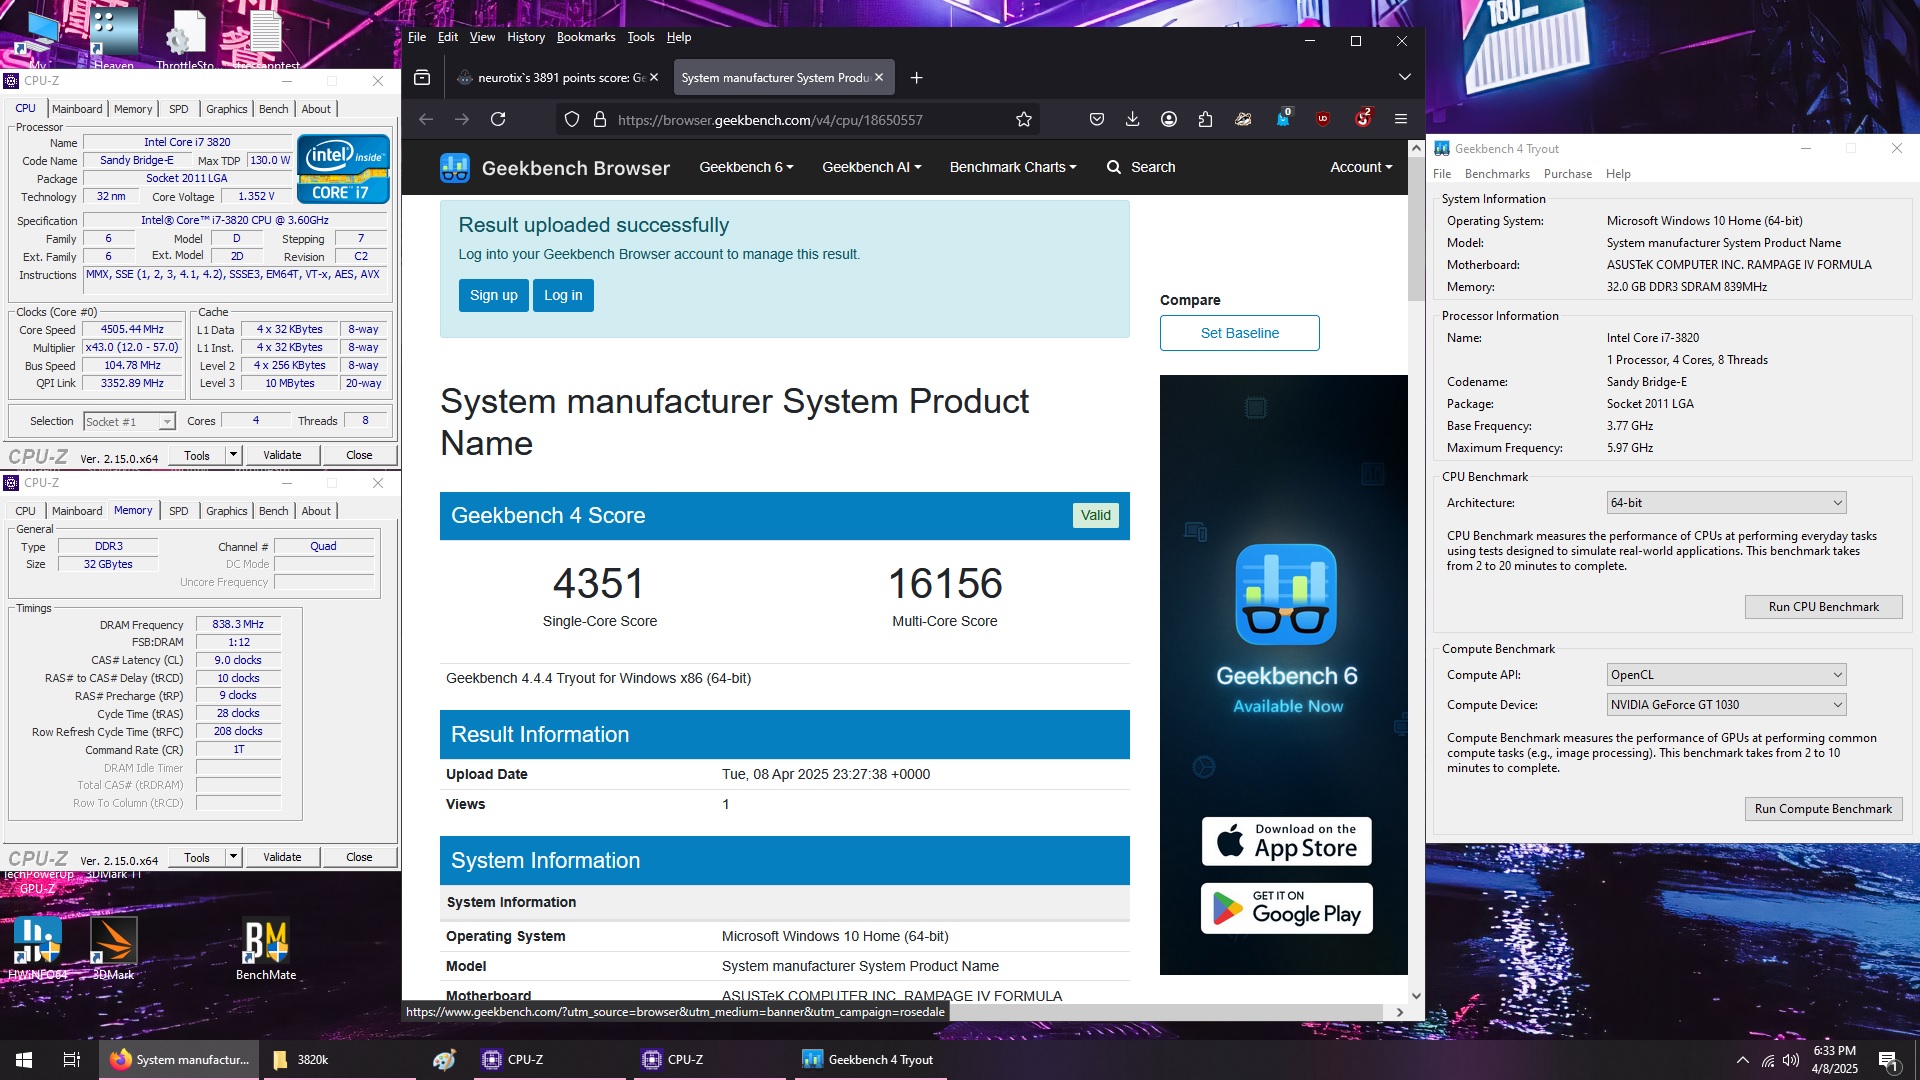
Task: Open Task View on the taskbar
Action: click(x=72, y=1060)
